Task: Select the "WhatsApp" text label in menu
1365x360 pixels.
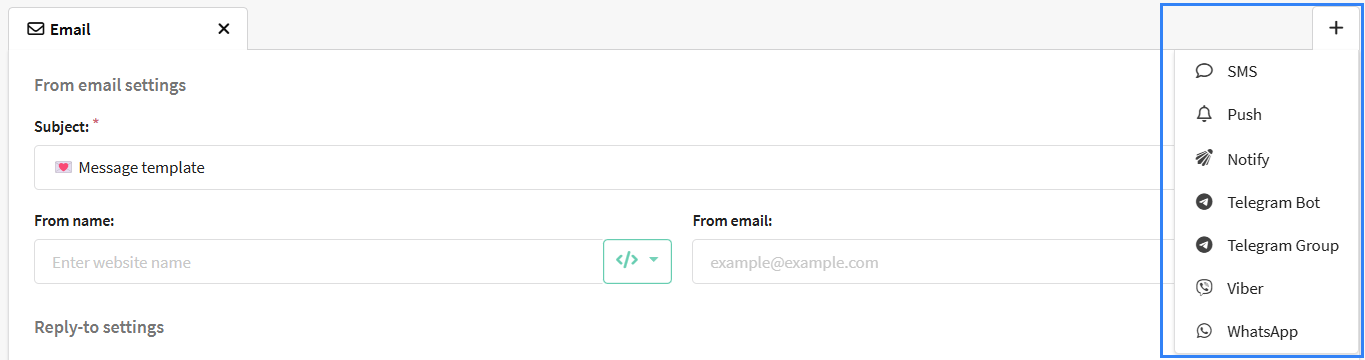Action: point(1262,331)
